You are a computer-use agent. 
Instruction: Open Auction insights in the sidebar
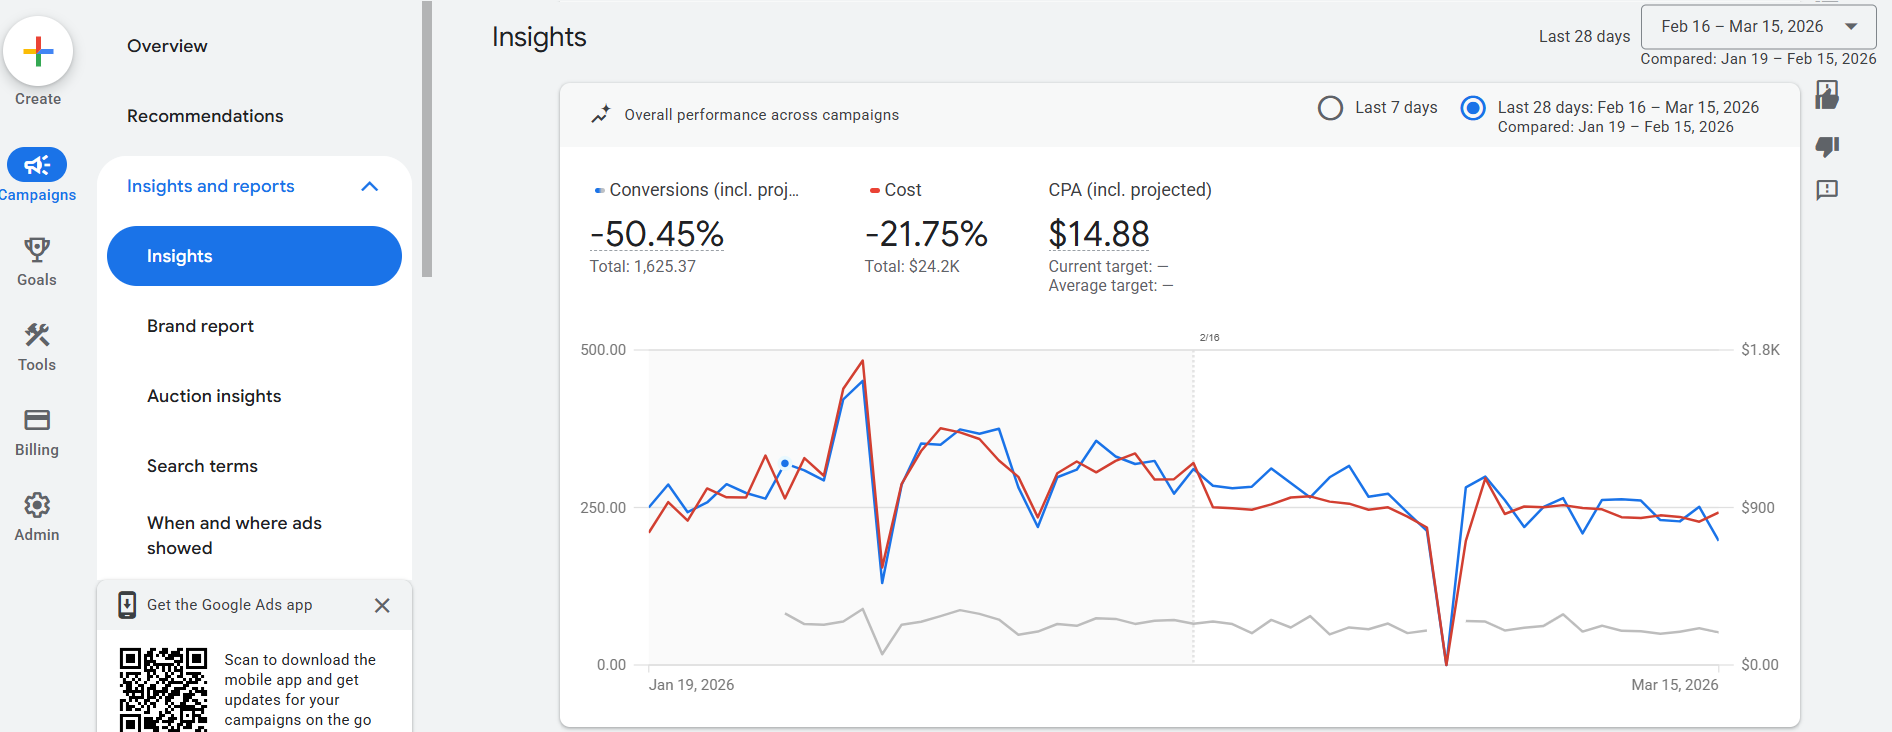click(x=214, y=396)
